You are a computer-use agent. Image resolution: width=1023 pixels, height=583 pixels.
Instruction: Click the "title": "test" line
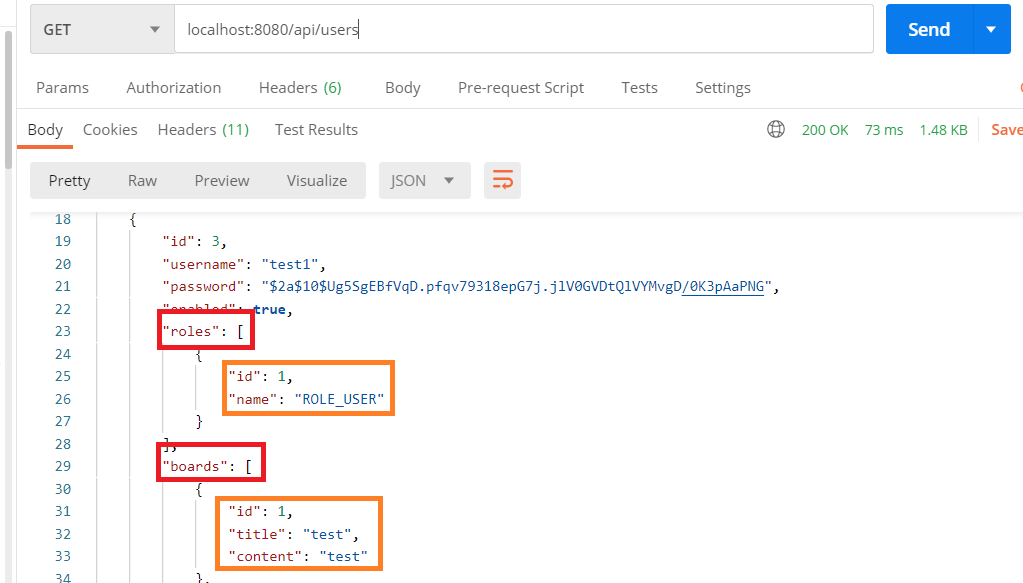click(294, 534)
